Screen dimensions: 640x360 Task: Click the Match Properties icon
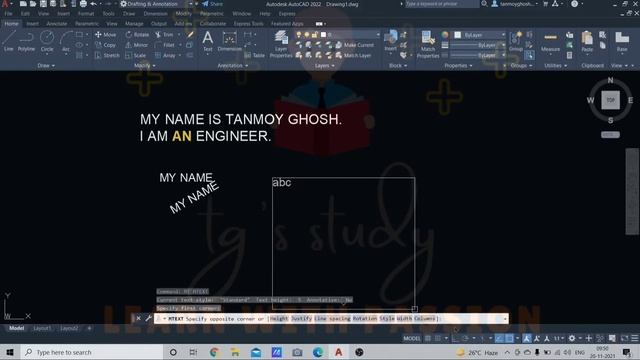pos(427,38)
